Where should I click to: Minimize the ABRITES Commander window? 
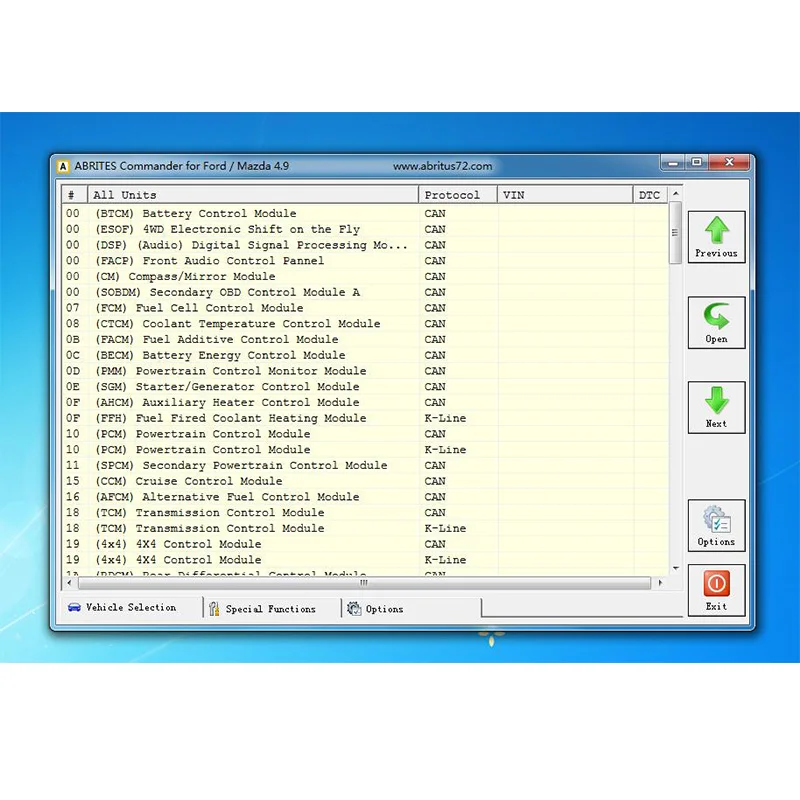(673, 163)
